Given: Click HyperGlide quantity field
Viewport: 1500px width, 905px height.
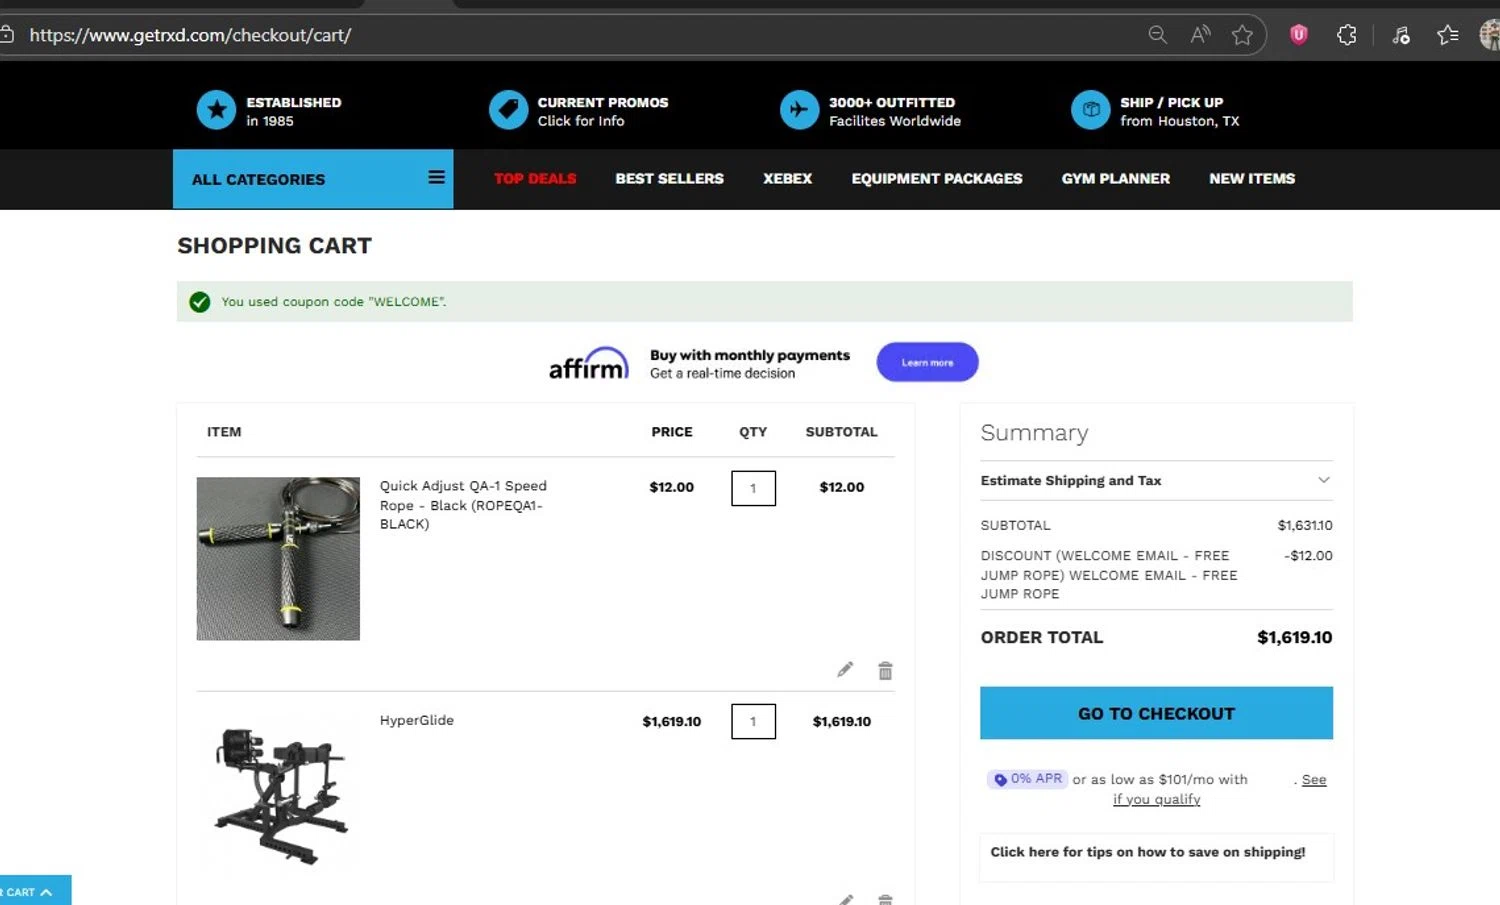Looking at the screenshot, I should tap(753, 721).
